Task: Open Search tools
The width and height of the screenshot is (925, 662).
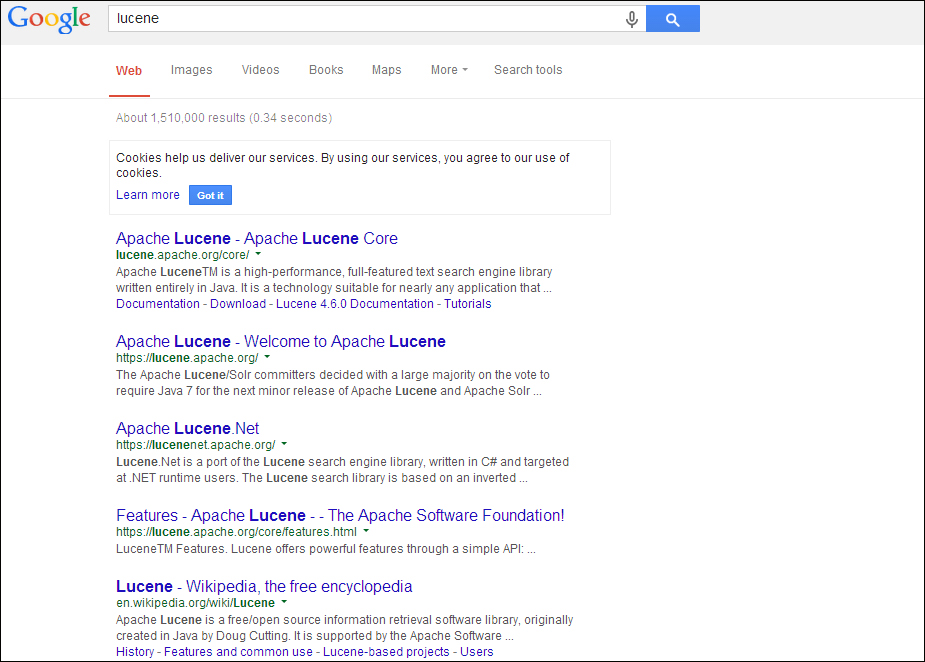Action: point(528,70)
